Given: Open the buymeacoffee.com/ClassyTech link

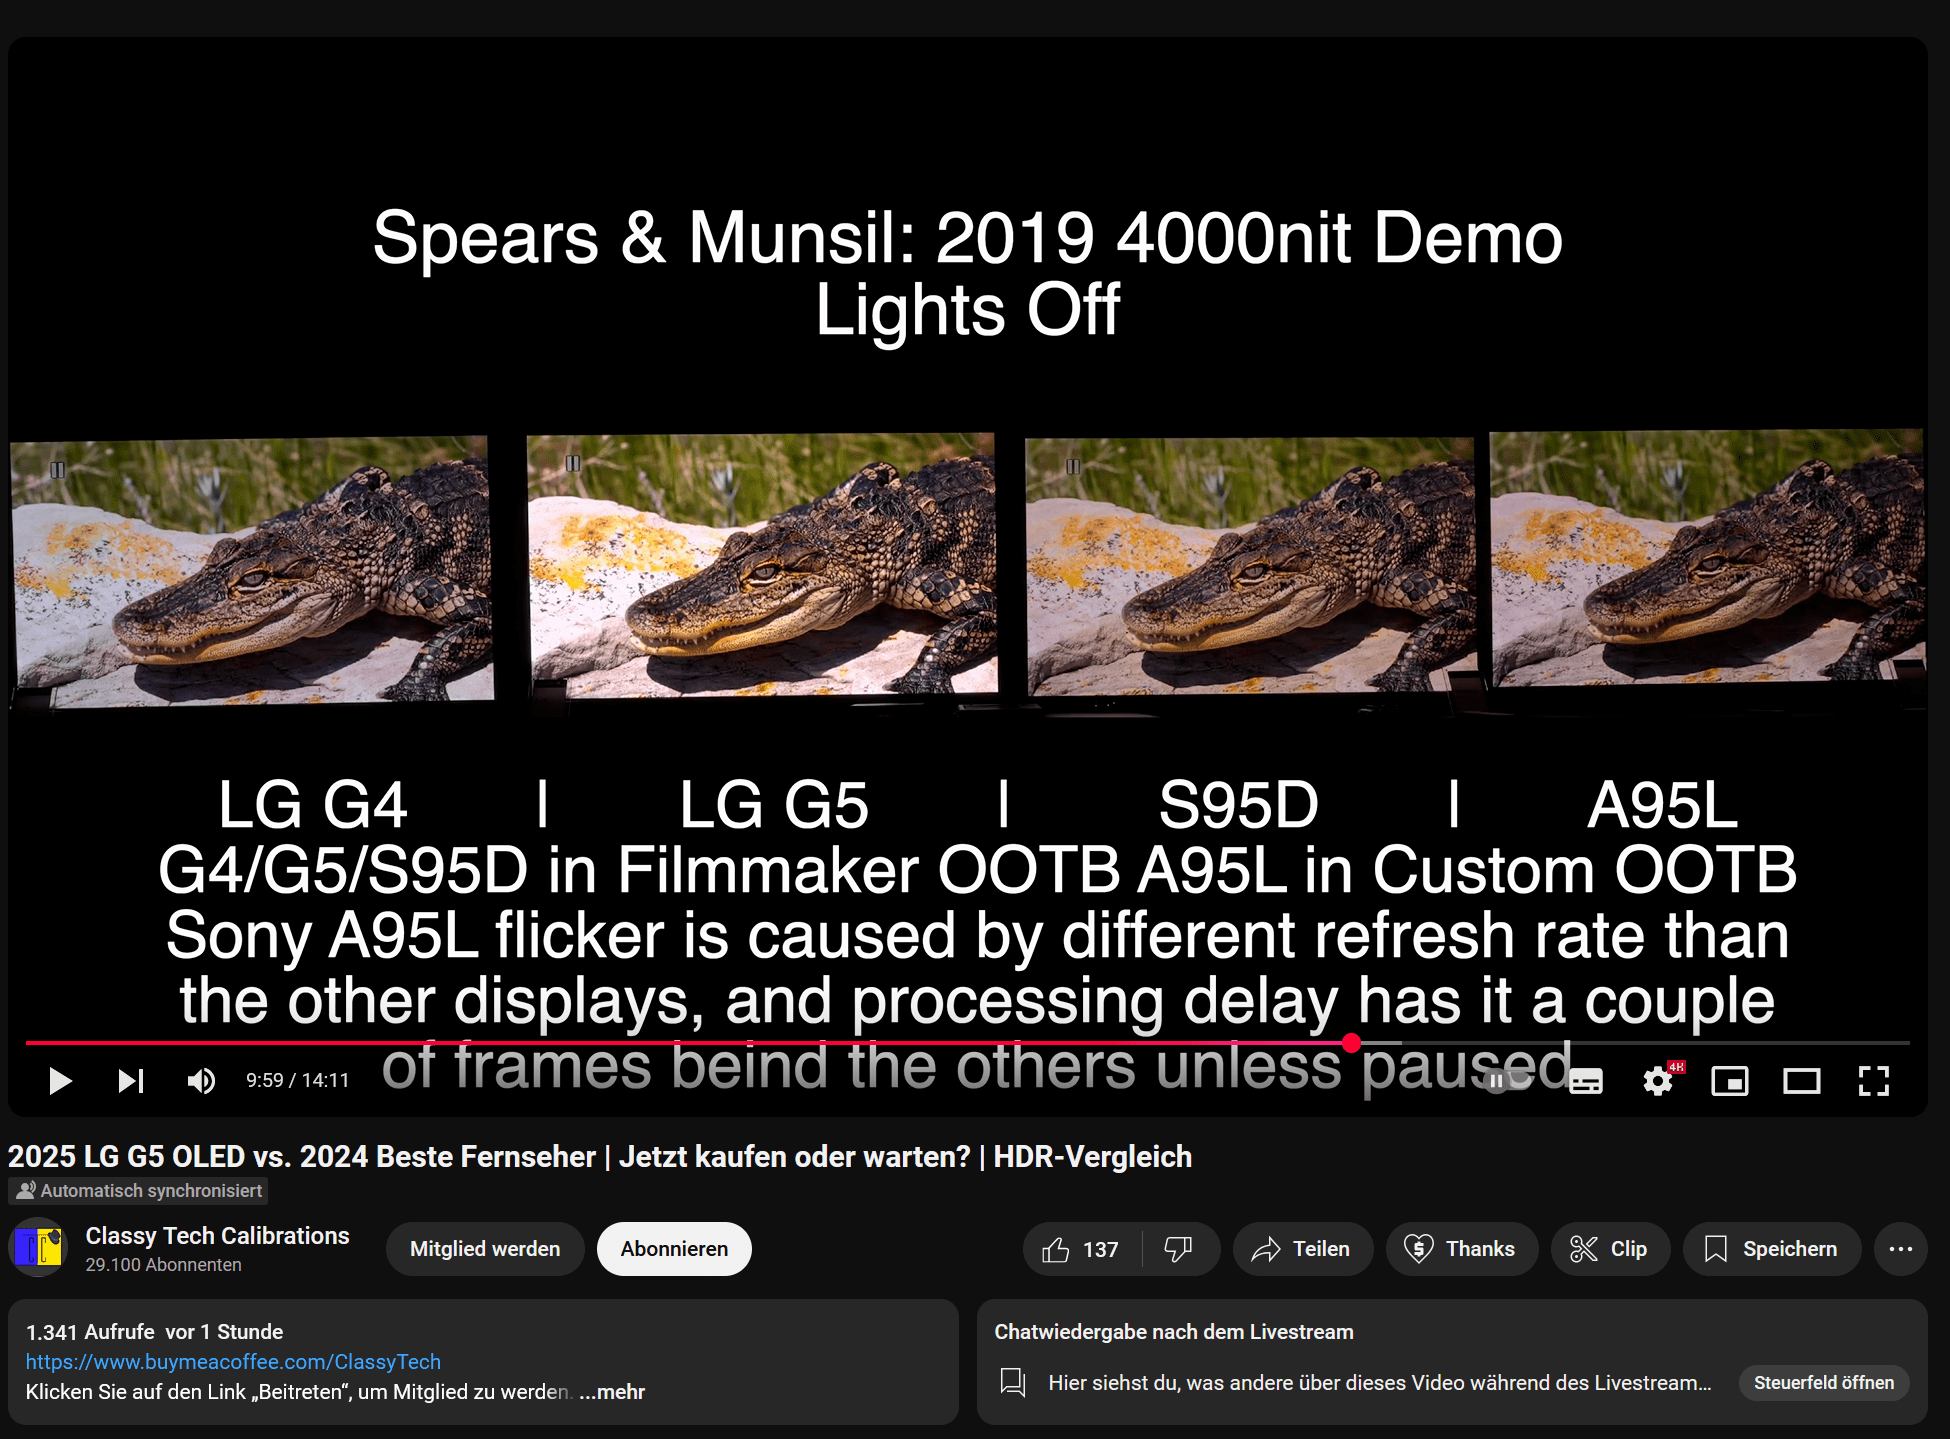Looking at the screenshot, I should coord(233,1362).
